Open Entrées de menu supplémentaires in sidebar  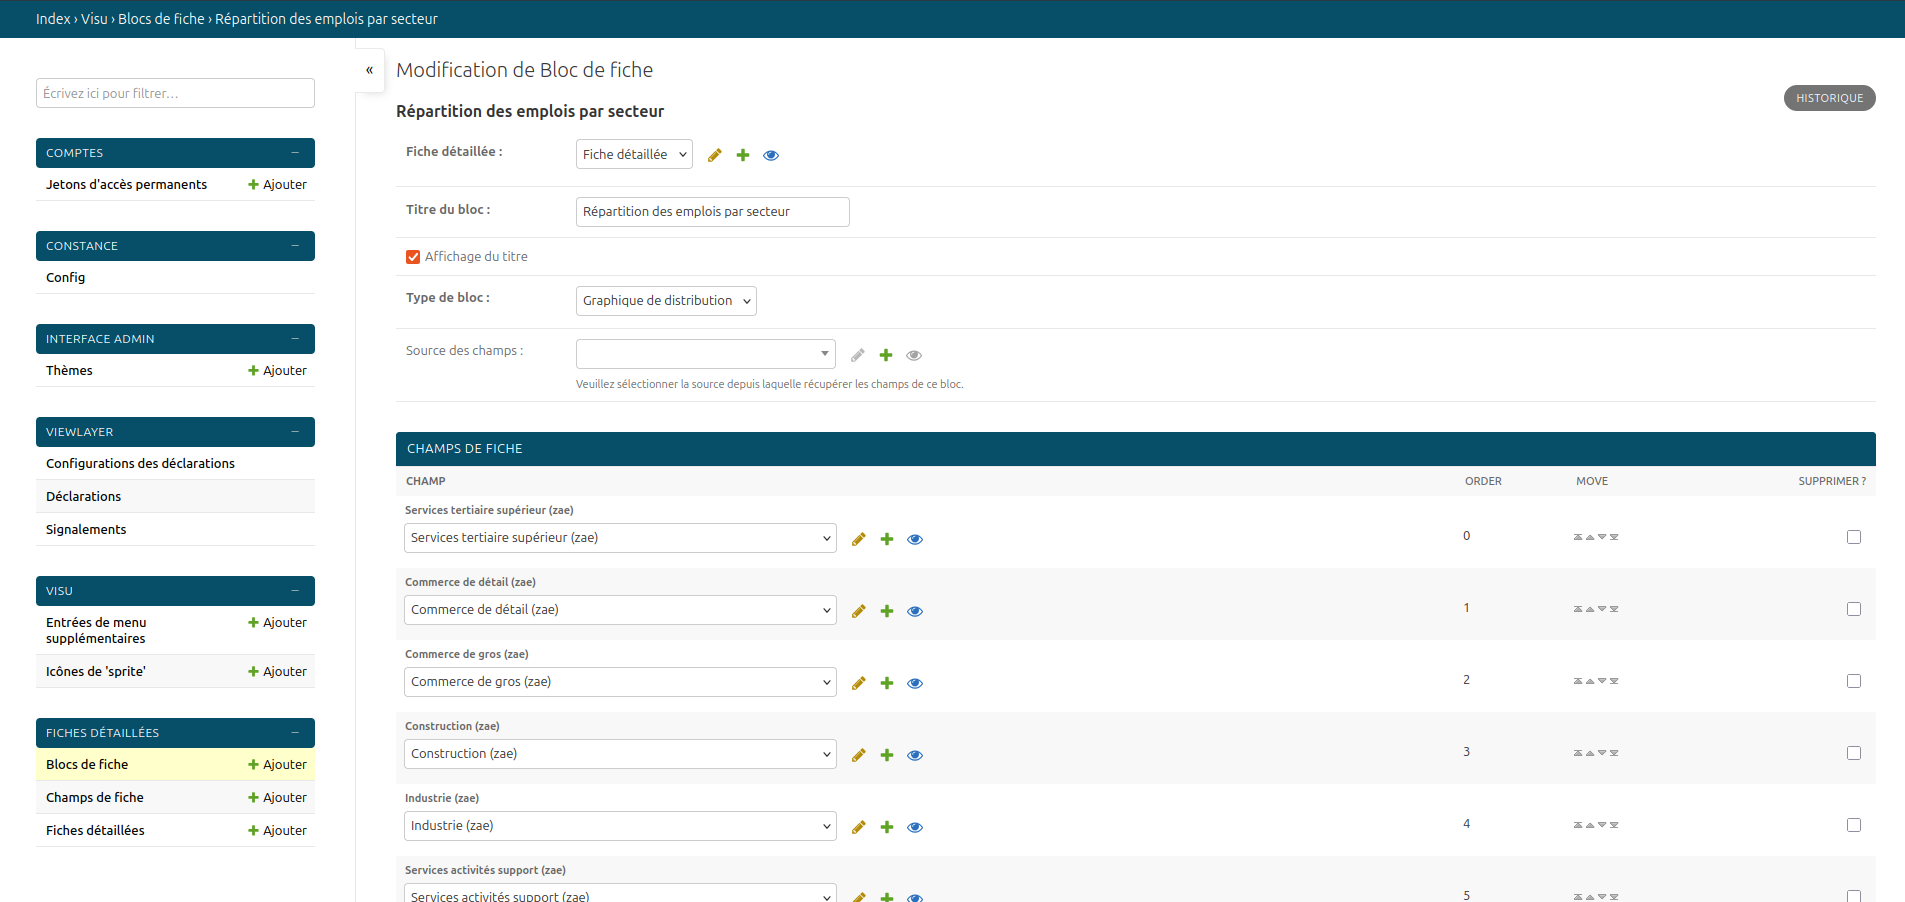pos(96,631)
